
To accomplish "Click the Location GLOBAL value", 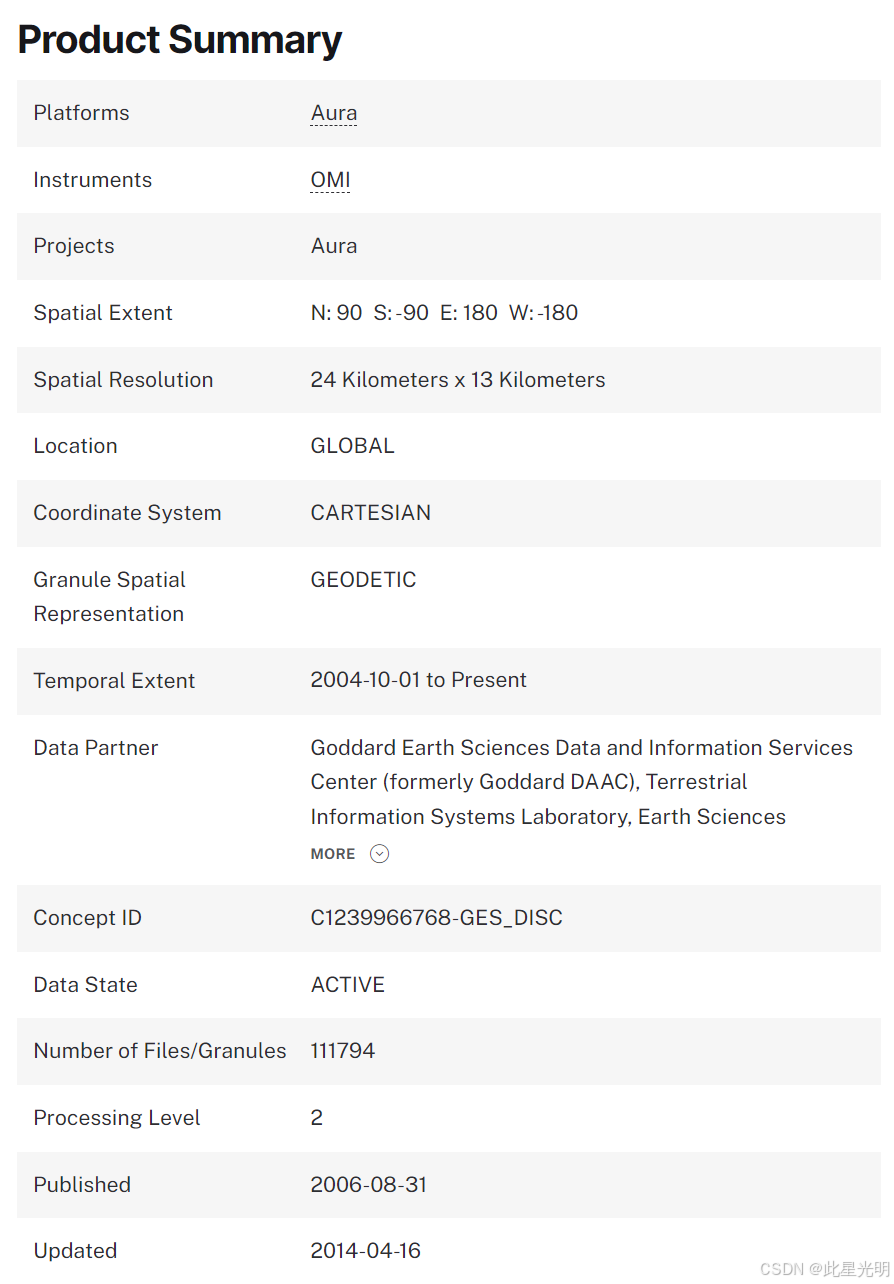I will point(353,446).
